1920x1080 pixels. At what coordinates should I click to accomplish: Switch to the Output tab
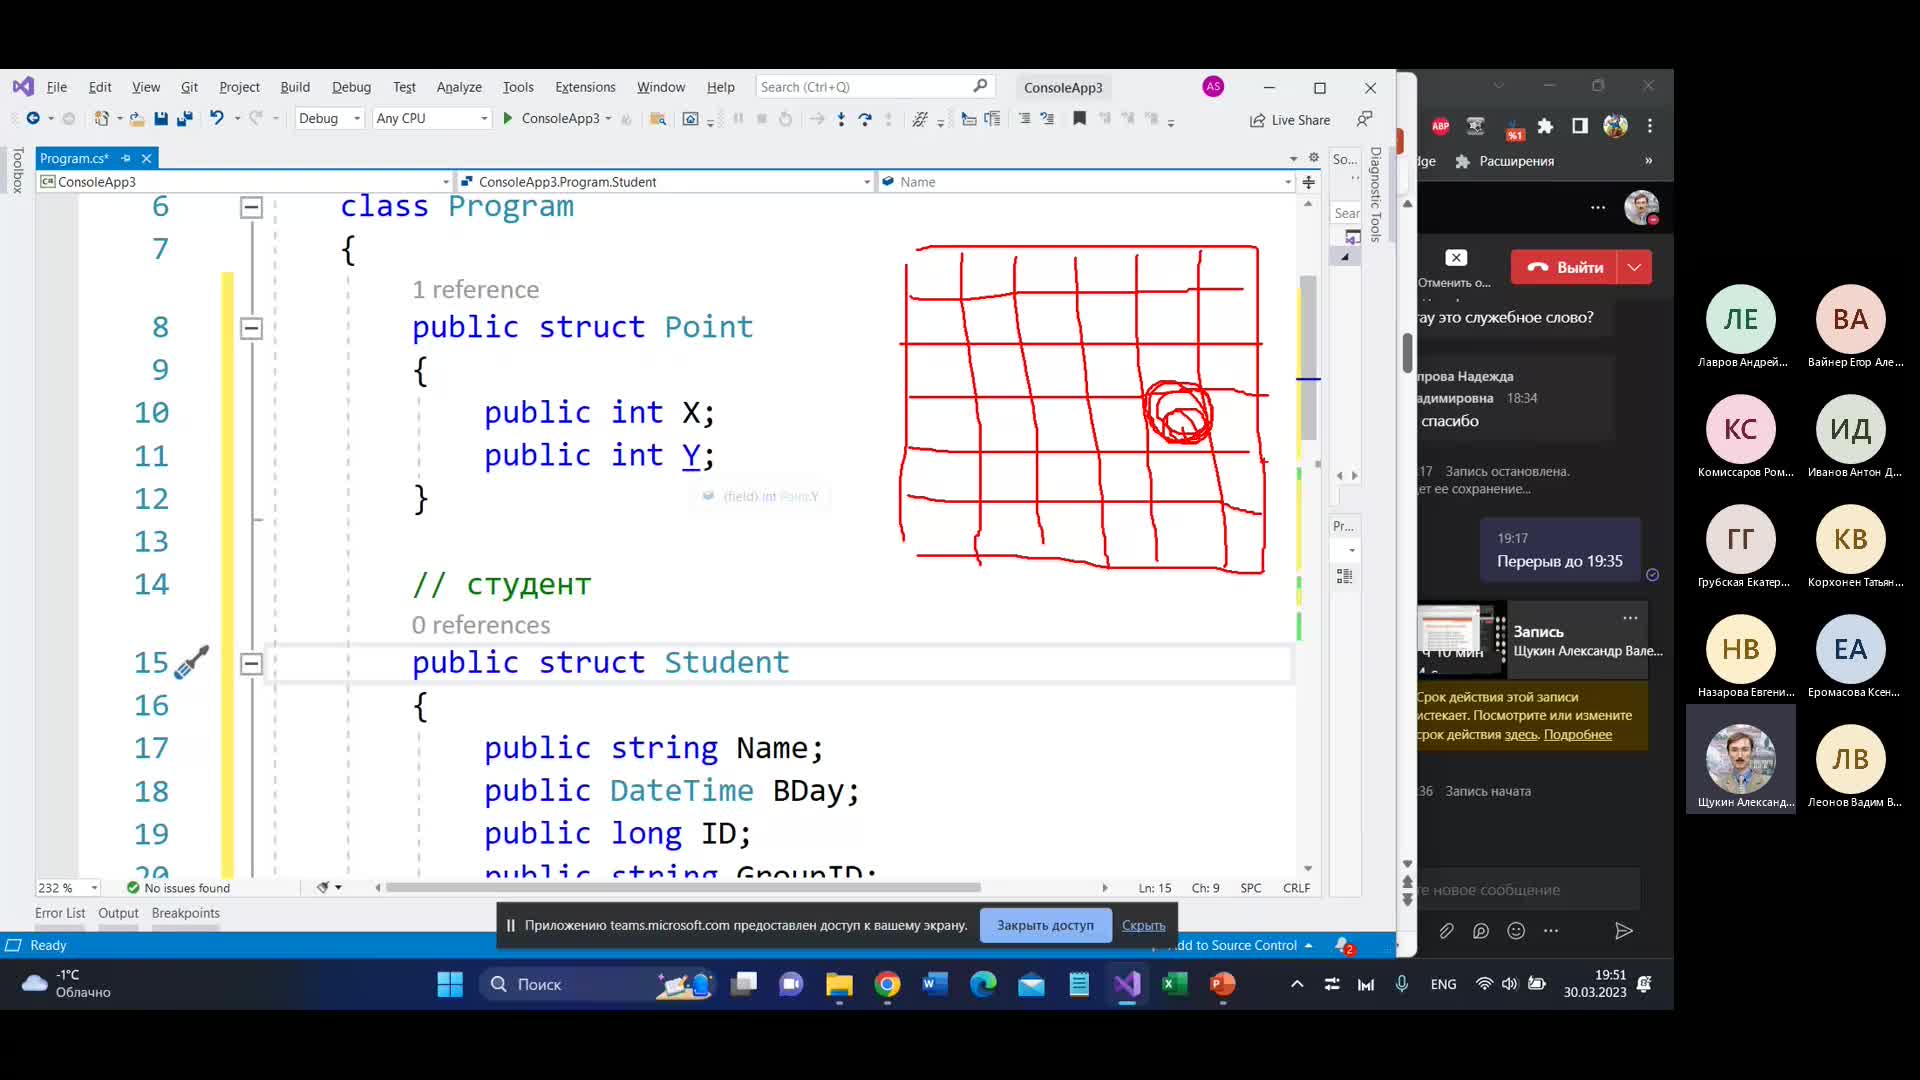[118, 913]
